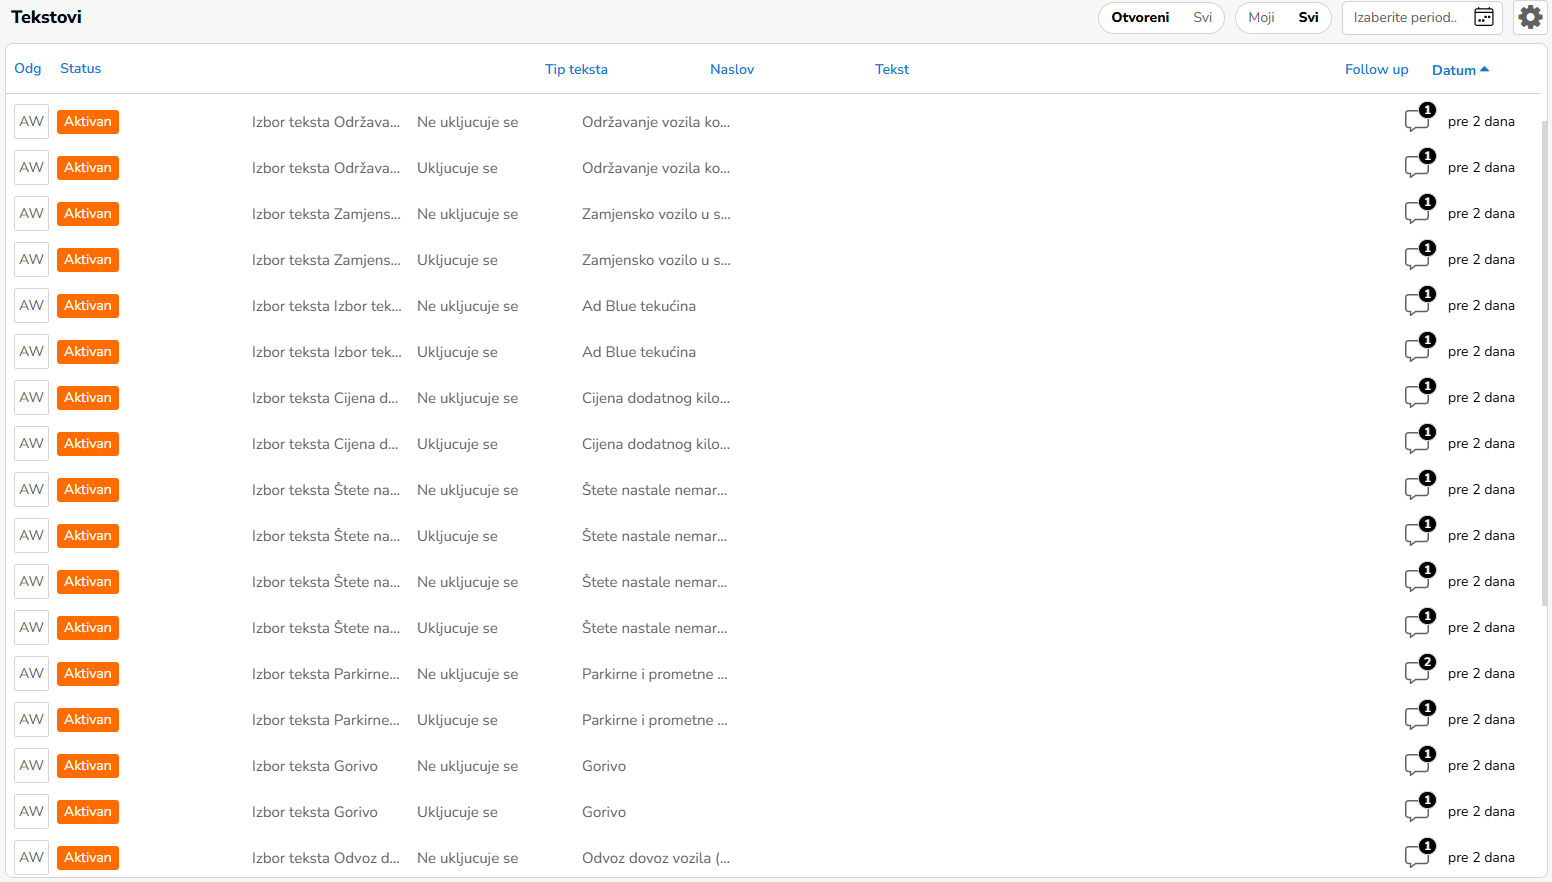The image size is (1552, 882).
Task: Sort by Datum column arrow
Action: [1484, 69]
